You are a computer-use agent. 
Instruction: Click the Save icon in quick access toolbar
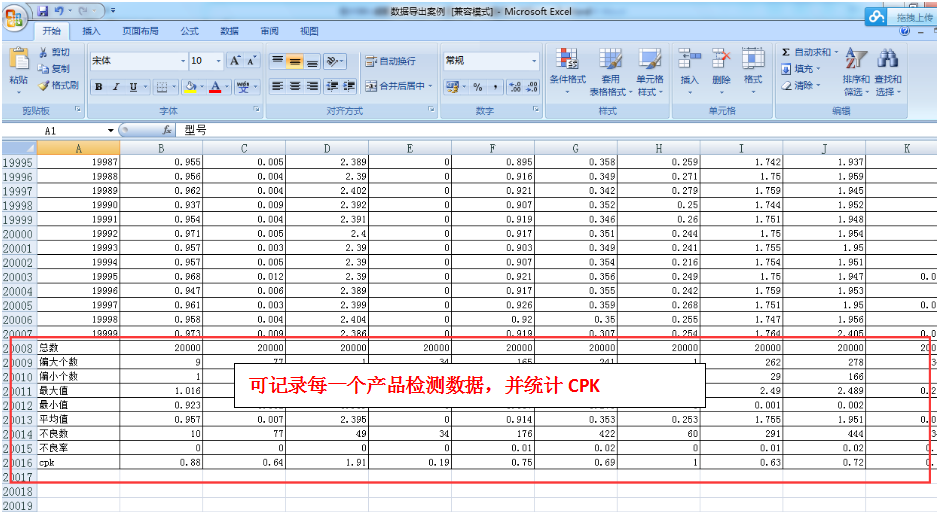pos(42,11)
